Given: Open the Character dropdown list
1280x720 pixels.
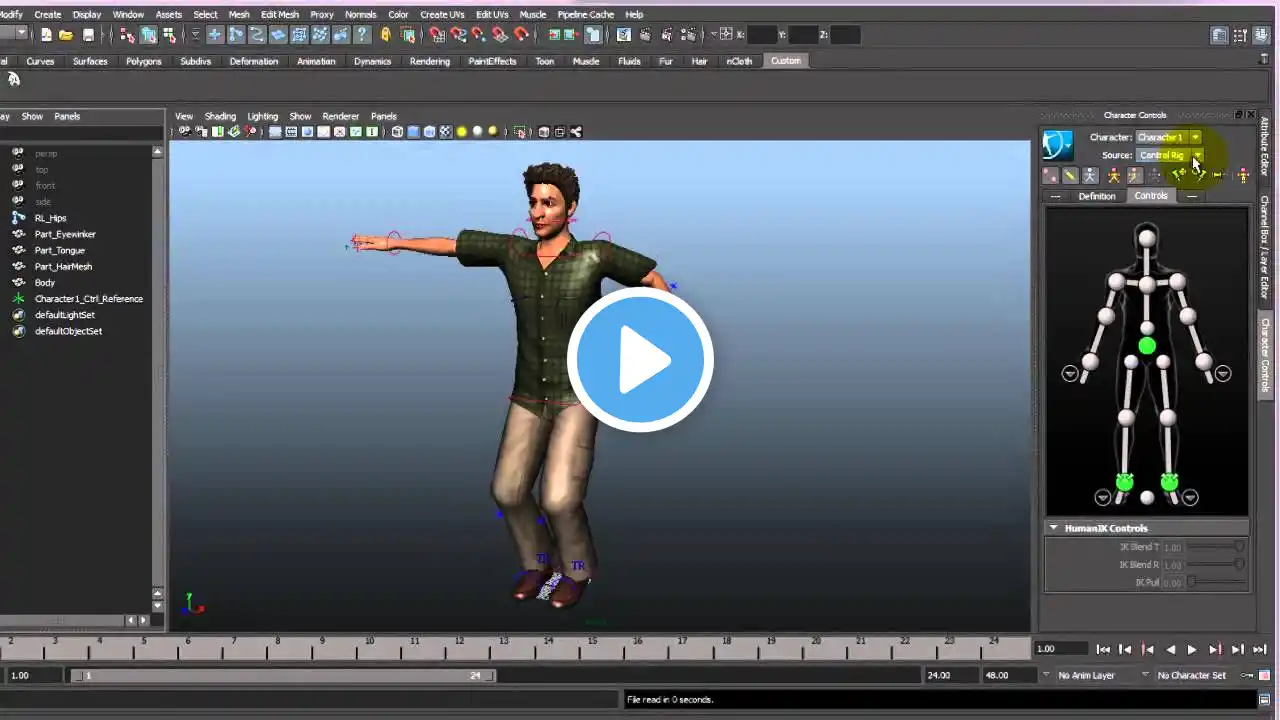Looking at the screenshot, I should click(x=1195, y=137).
